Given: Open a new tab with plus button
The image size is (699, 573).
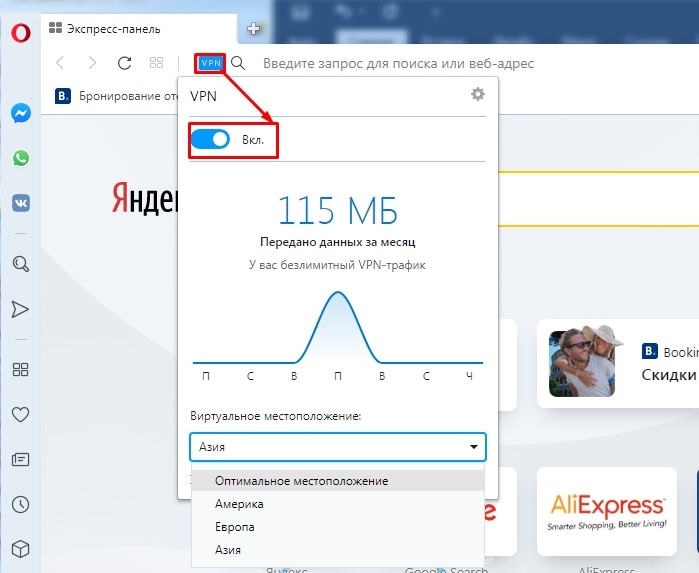Looking at the screenshot, I should pyautogui.click(x=254, y=29).
